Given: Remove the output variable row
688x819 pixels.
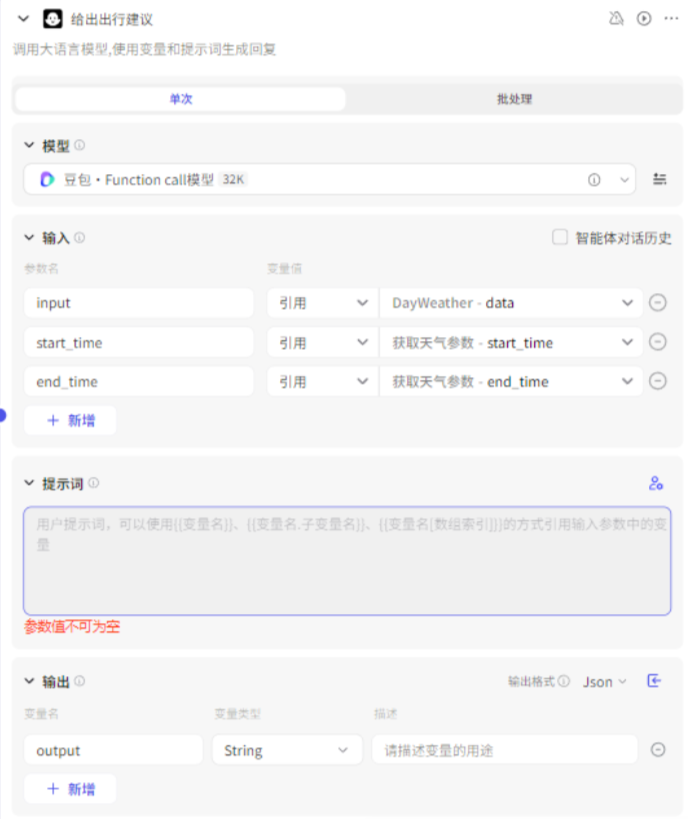Looking at the screenshot, I should (x=658, y=750).
